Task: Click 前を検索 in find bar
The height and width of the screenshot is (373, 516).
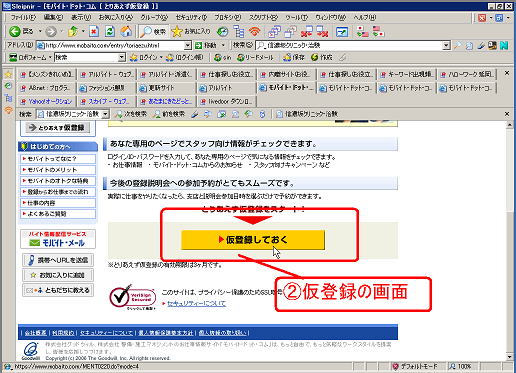Action: (169, 114)
